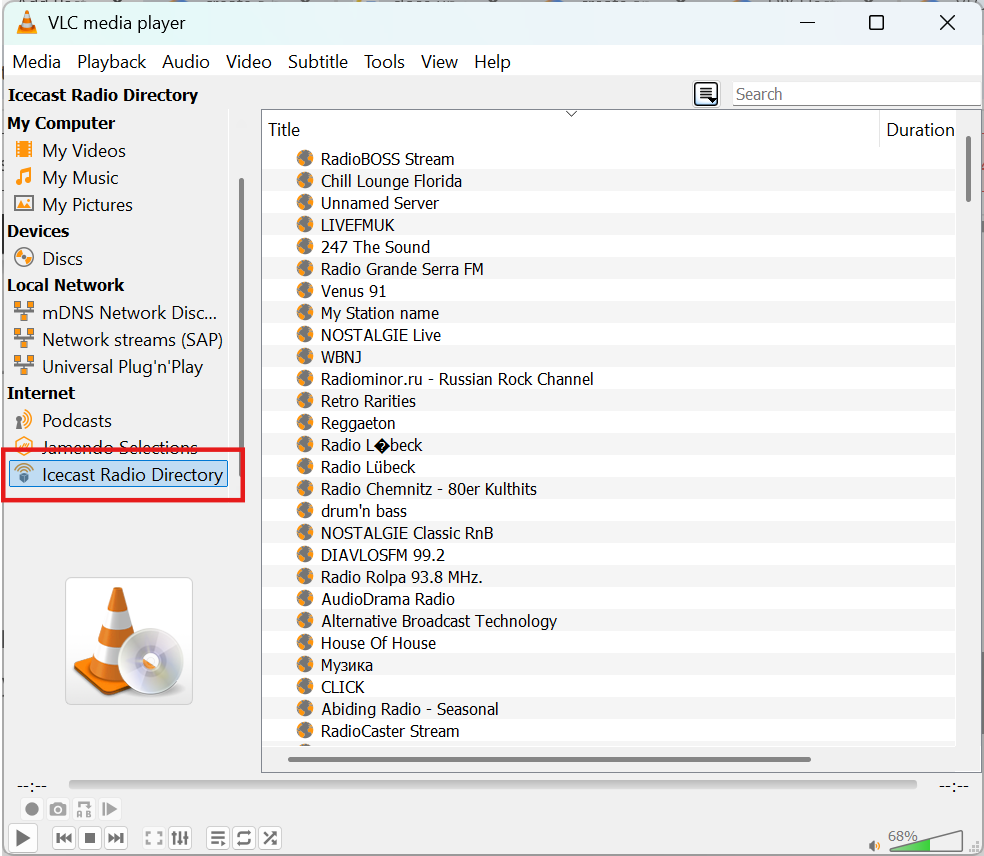
Task: Select Reggaeton station
Action: click(358, 423)
